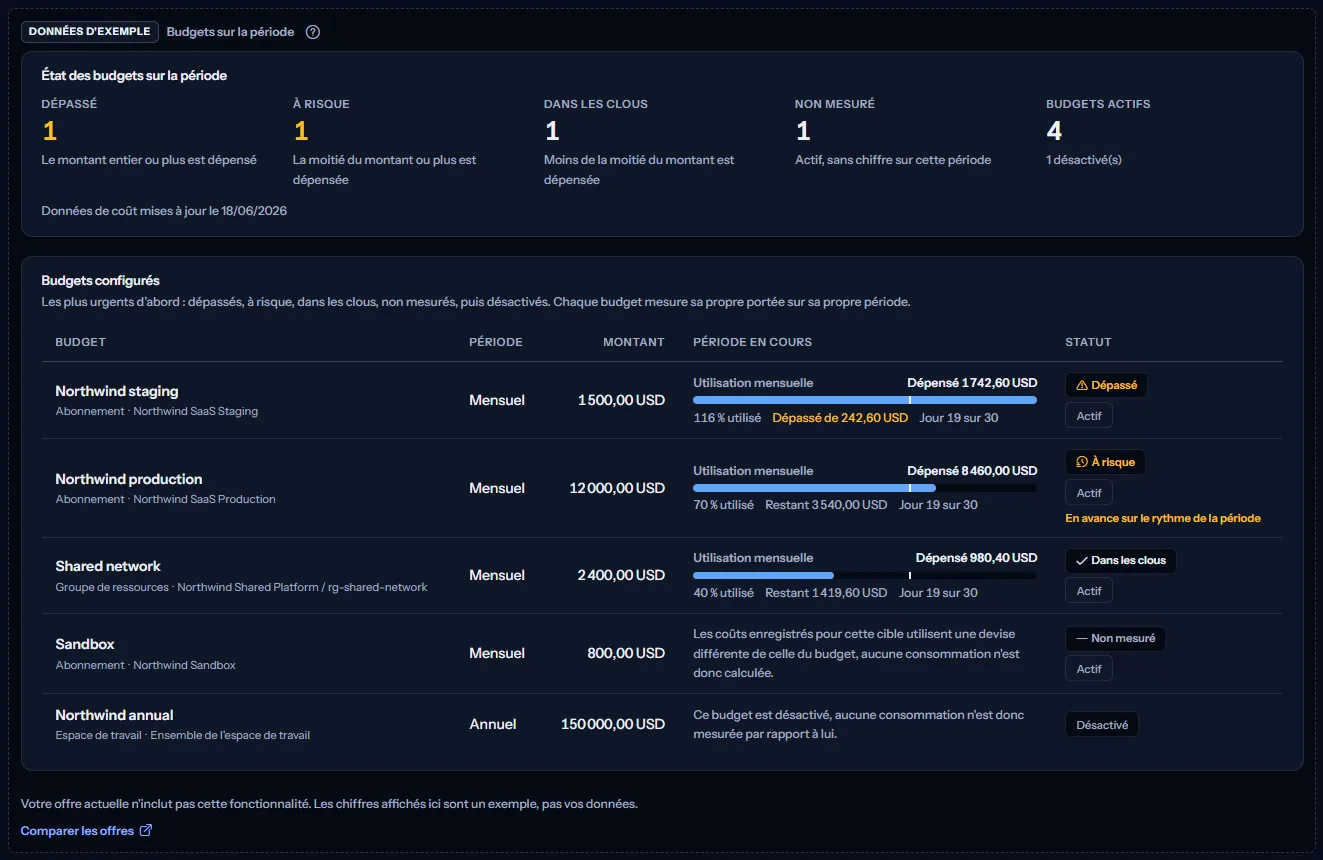Click the dash icon in Non mesuré badge
Viewport: 1323px width, 860px height.
pos(1081,638)
